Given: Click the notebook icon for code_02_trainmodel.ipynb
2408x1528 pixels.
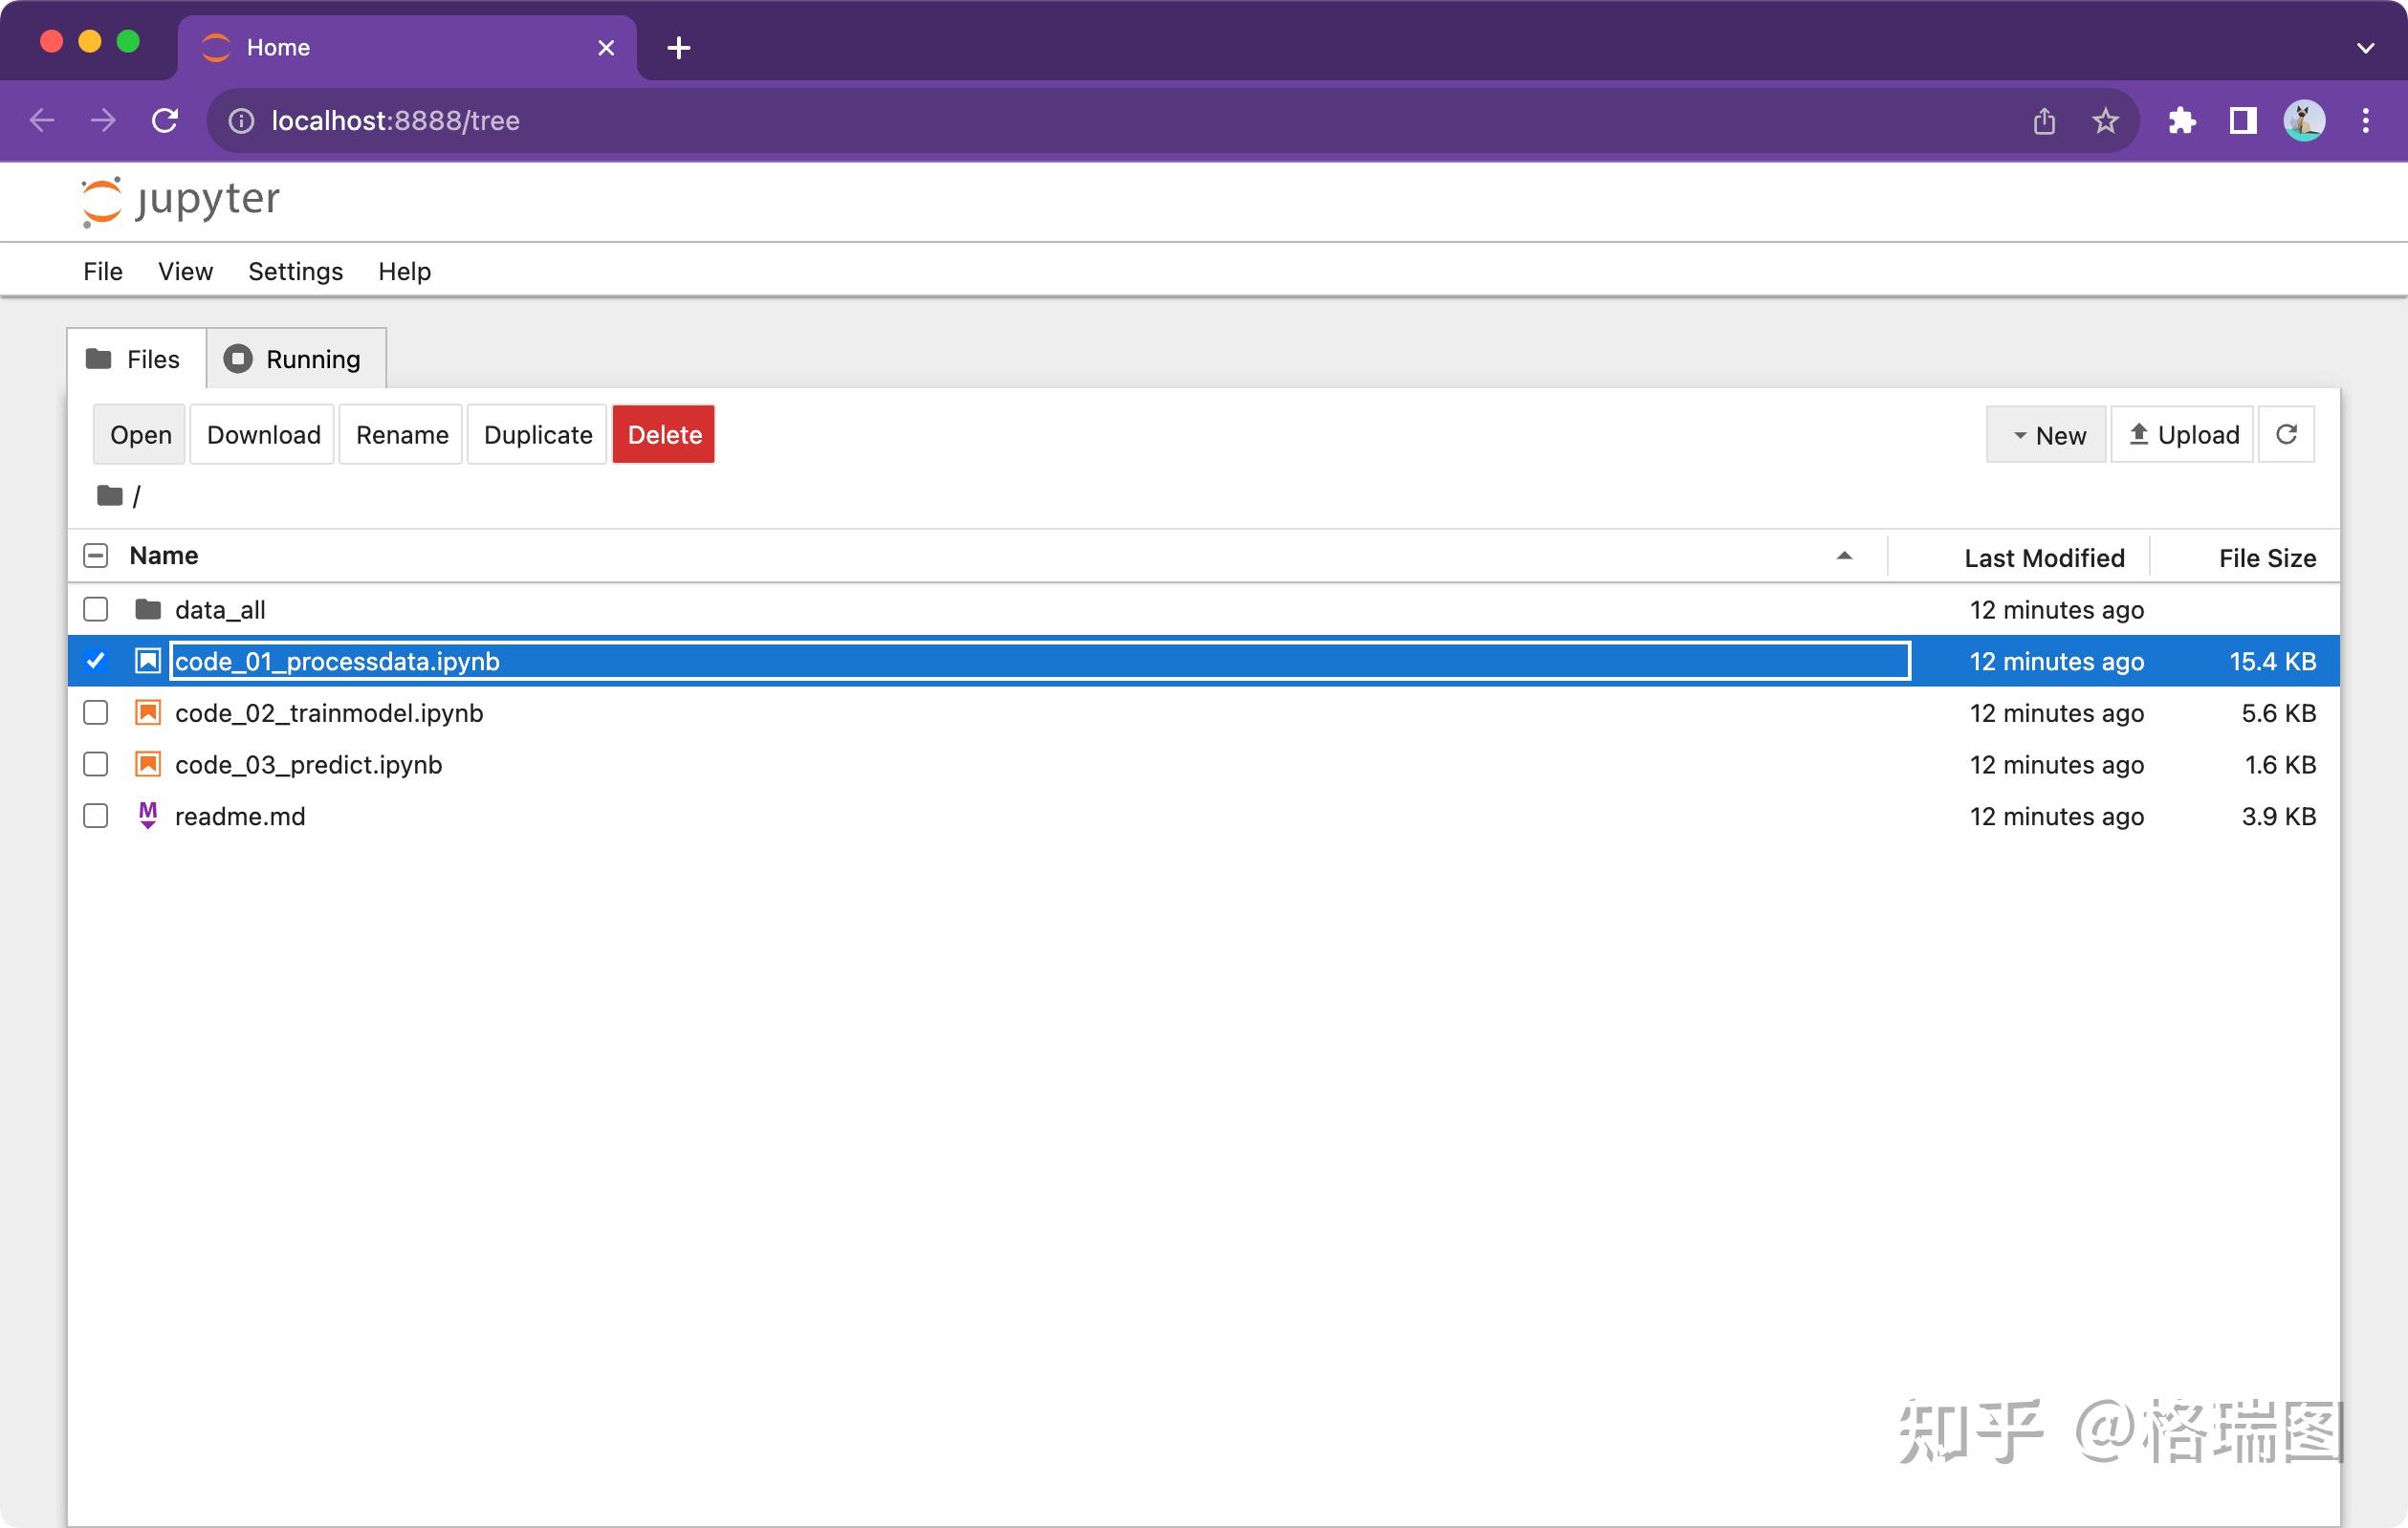Looking at the screenshot, I should [148, 713].
